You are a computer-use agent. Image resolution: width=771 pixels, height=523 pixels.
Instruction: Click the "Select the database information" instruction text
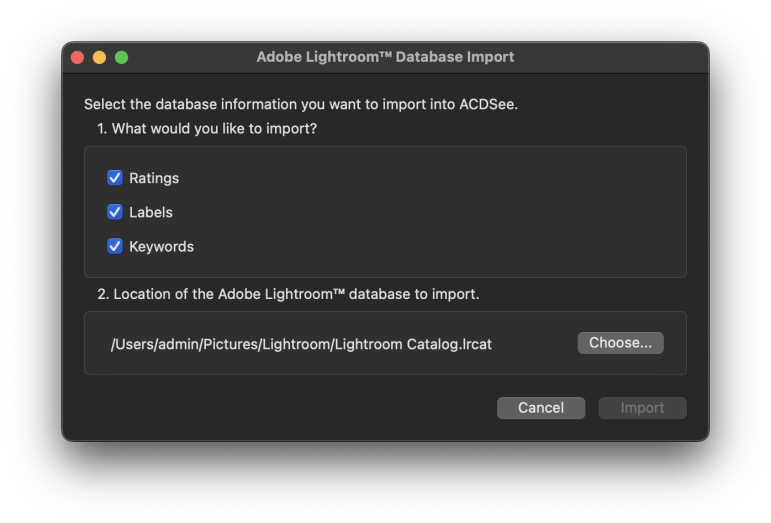300,104
